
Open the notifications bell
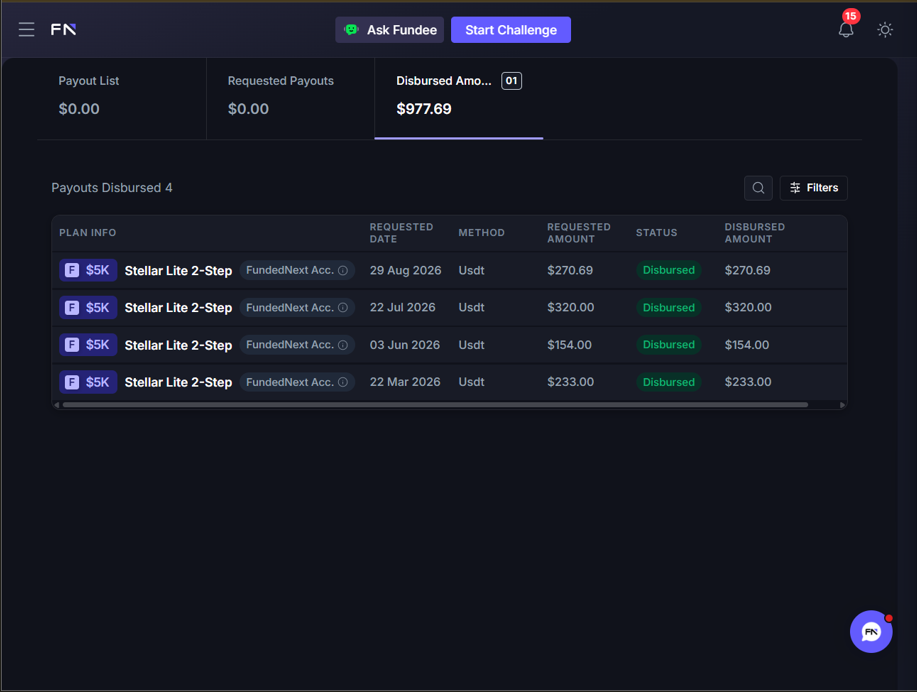click(x=846, y=30)
